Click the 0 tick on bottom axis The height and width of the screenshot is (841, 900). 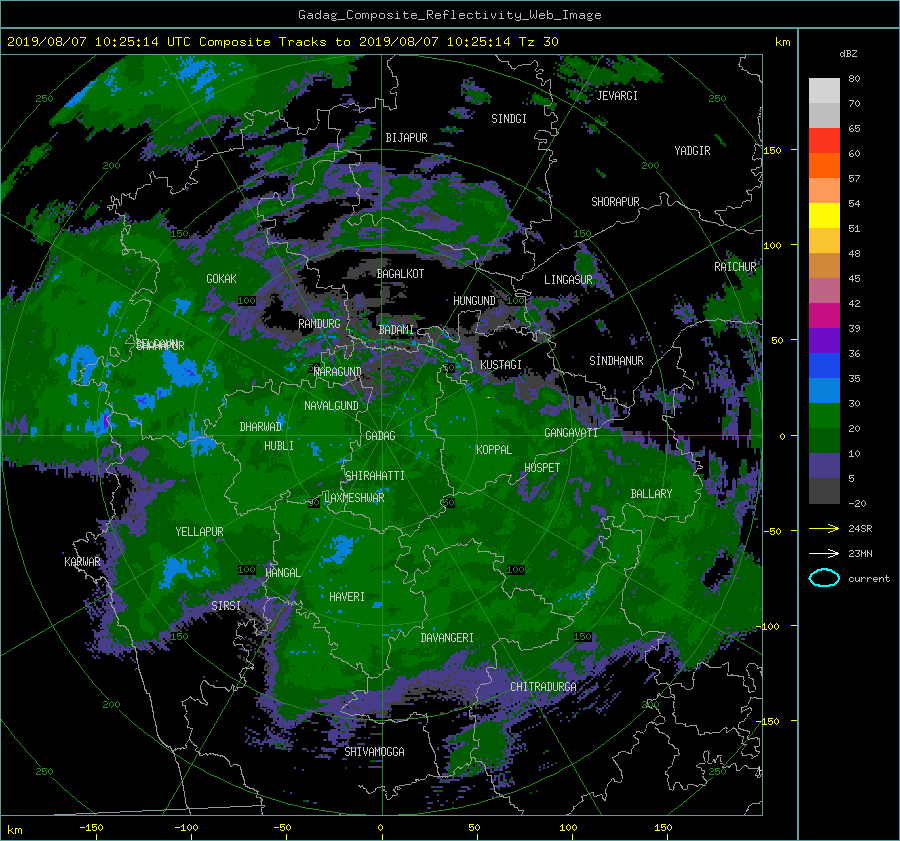380,828
